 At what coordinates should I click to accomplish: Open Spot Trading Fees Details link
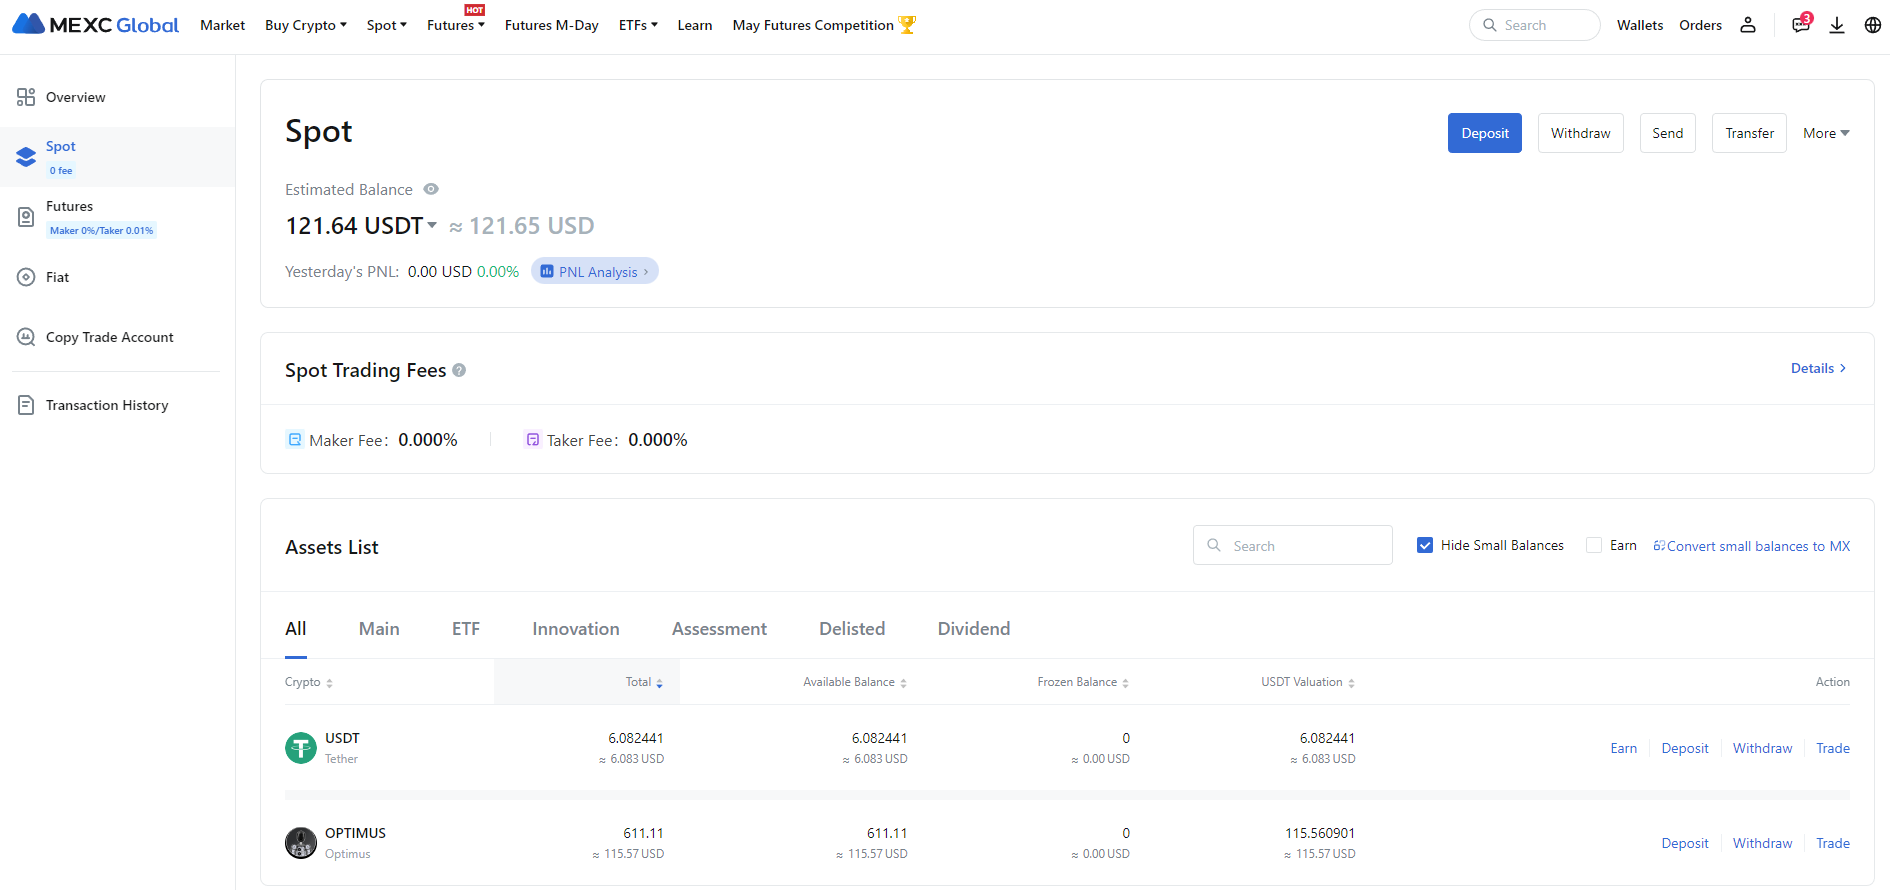pos(1818,368)
